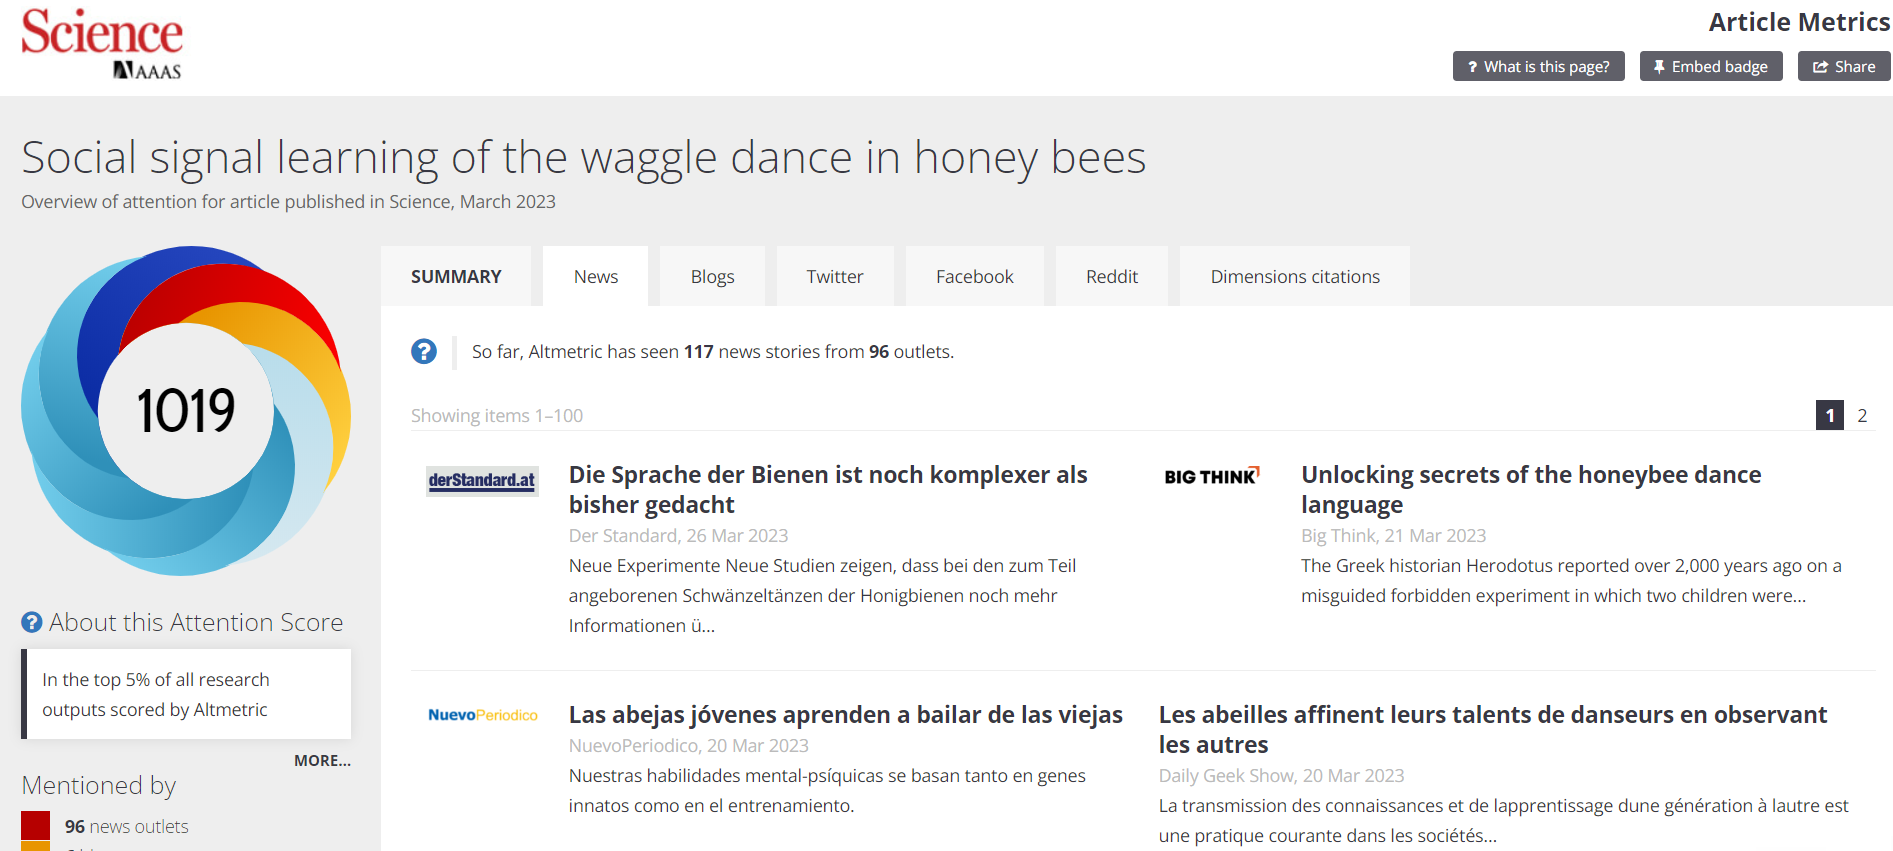Click the Altmetric donut score badge
This screenshot has width=1893, height=851.
tap(186, 410)
